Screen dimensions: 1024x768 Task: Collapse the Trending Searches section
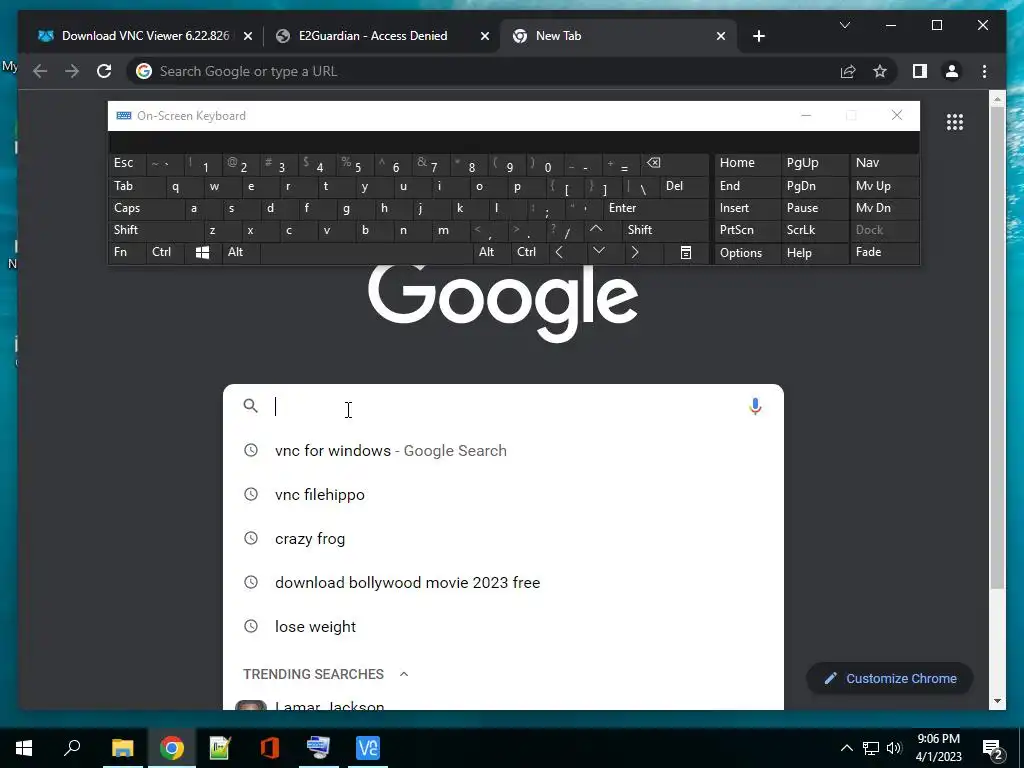coord(404,674)
